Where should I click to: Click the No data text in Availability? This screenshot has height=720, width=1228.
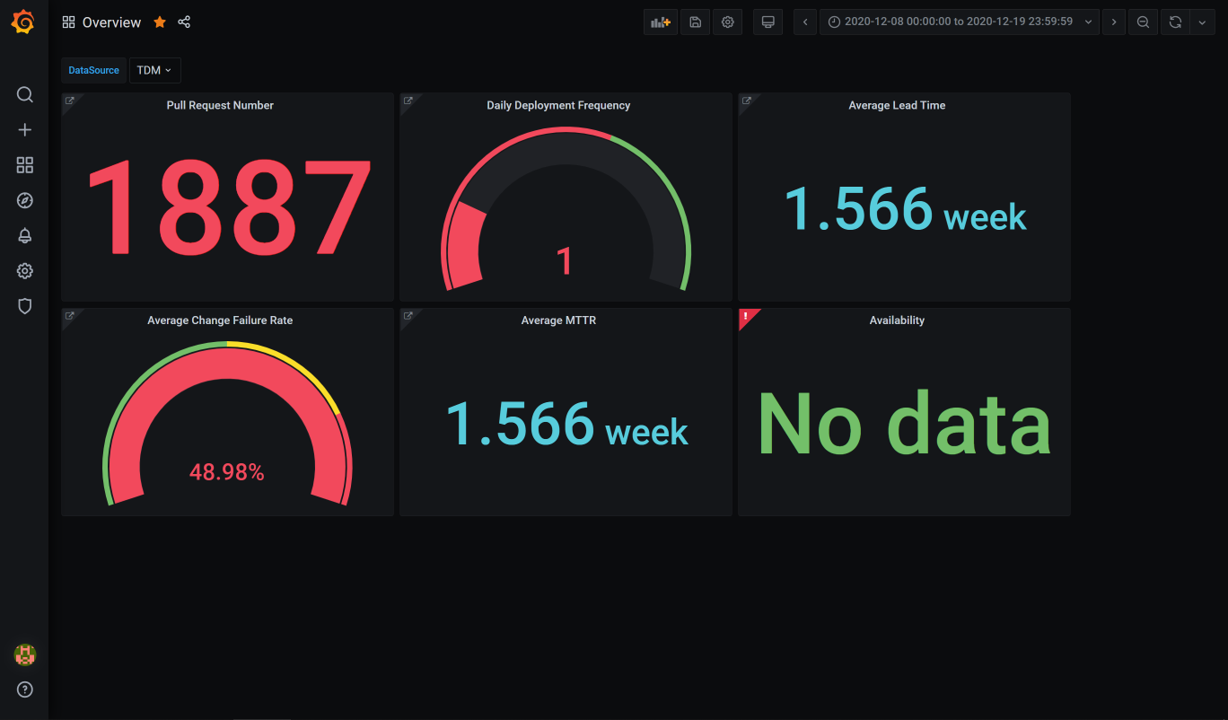905,424
